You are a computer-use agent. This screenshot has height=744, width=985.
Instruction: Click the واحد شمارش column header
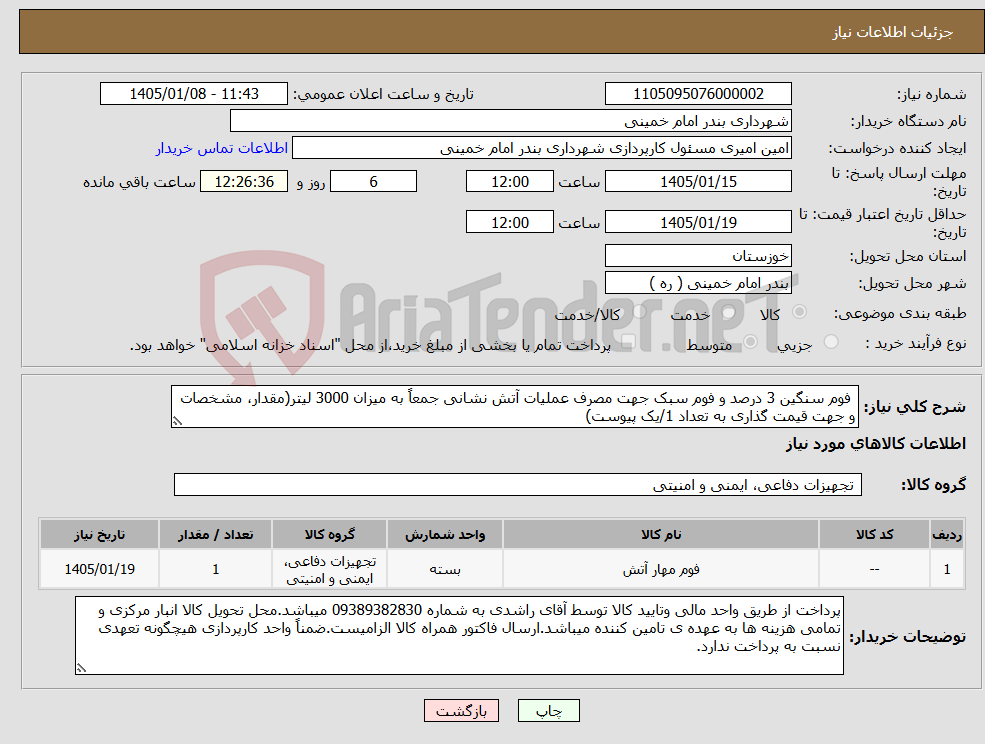tap(445, 535)
